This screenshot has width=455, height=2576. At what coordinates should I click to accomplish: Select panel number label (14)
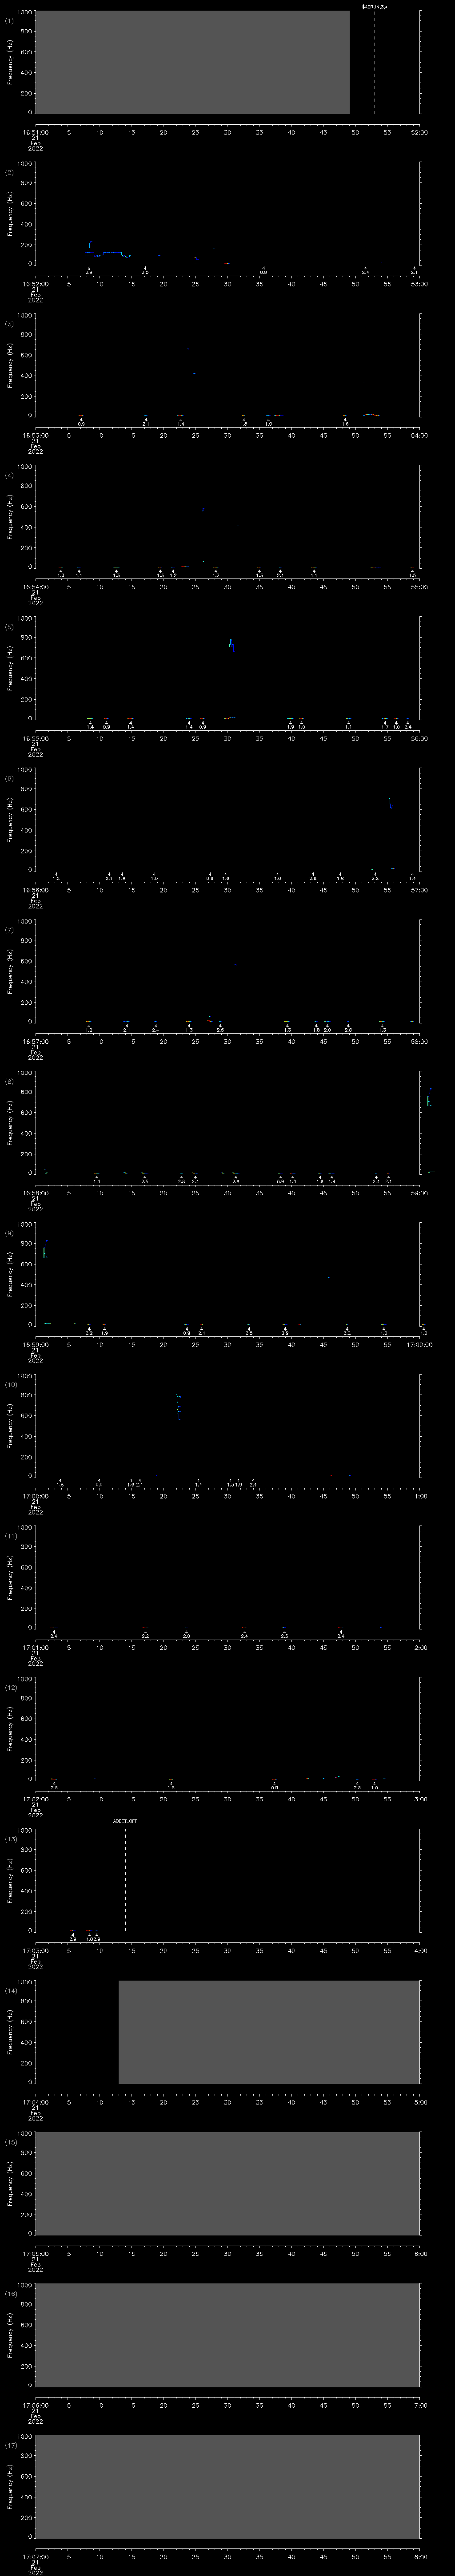click(x=10, y=1990)
